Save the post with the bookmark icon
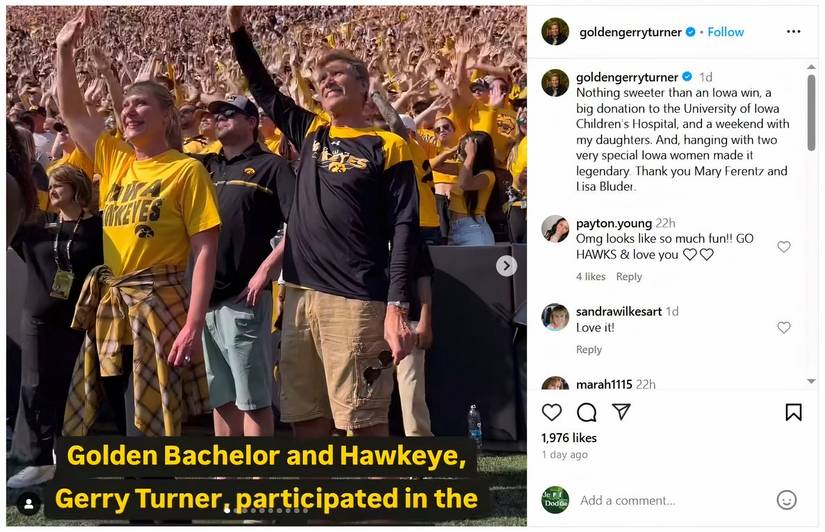The height and width of the screenshot is (532, 825). tap(793, 412)
